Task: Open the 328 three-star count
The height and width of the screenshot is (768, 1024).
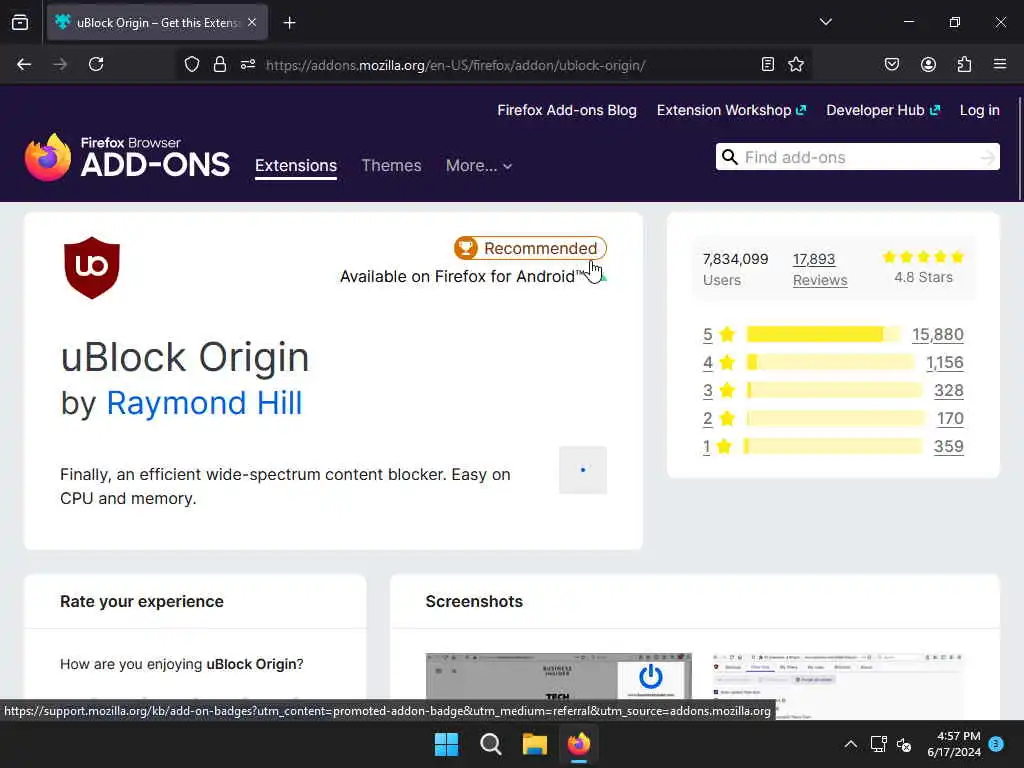Action: [x=948, y=391]
